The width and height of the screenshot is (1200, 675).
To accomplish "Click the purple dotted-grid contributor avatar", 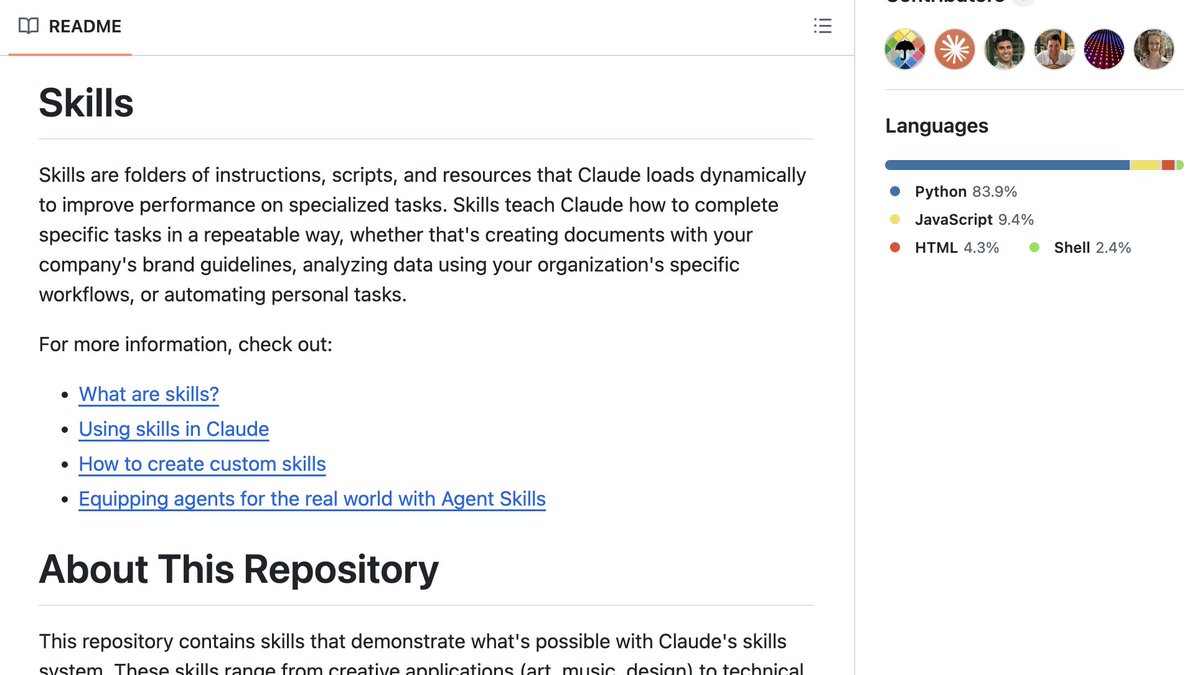I will pyautogui.click(x=1104, y=49).
